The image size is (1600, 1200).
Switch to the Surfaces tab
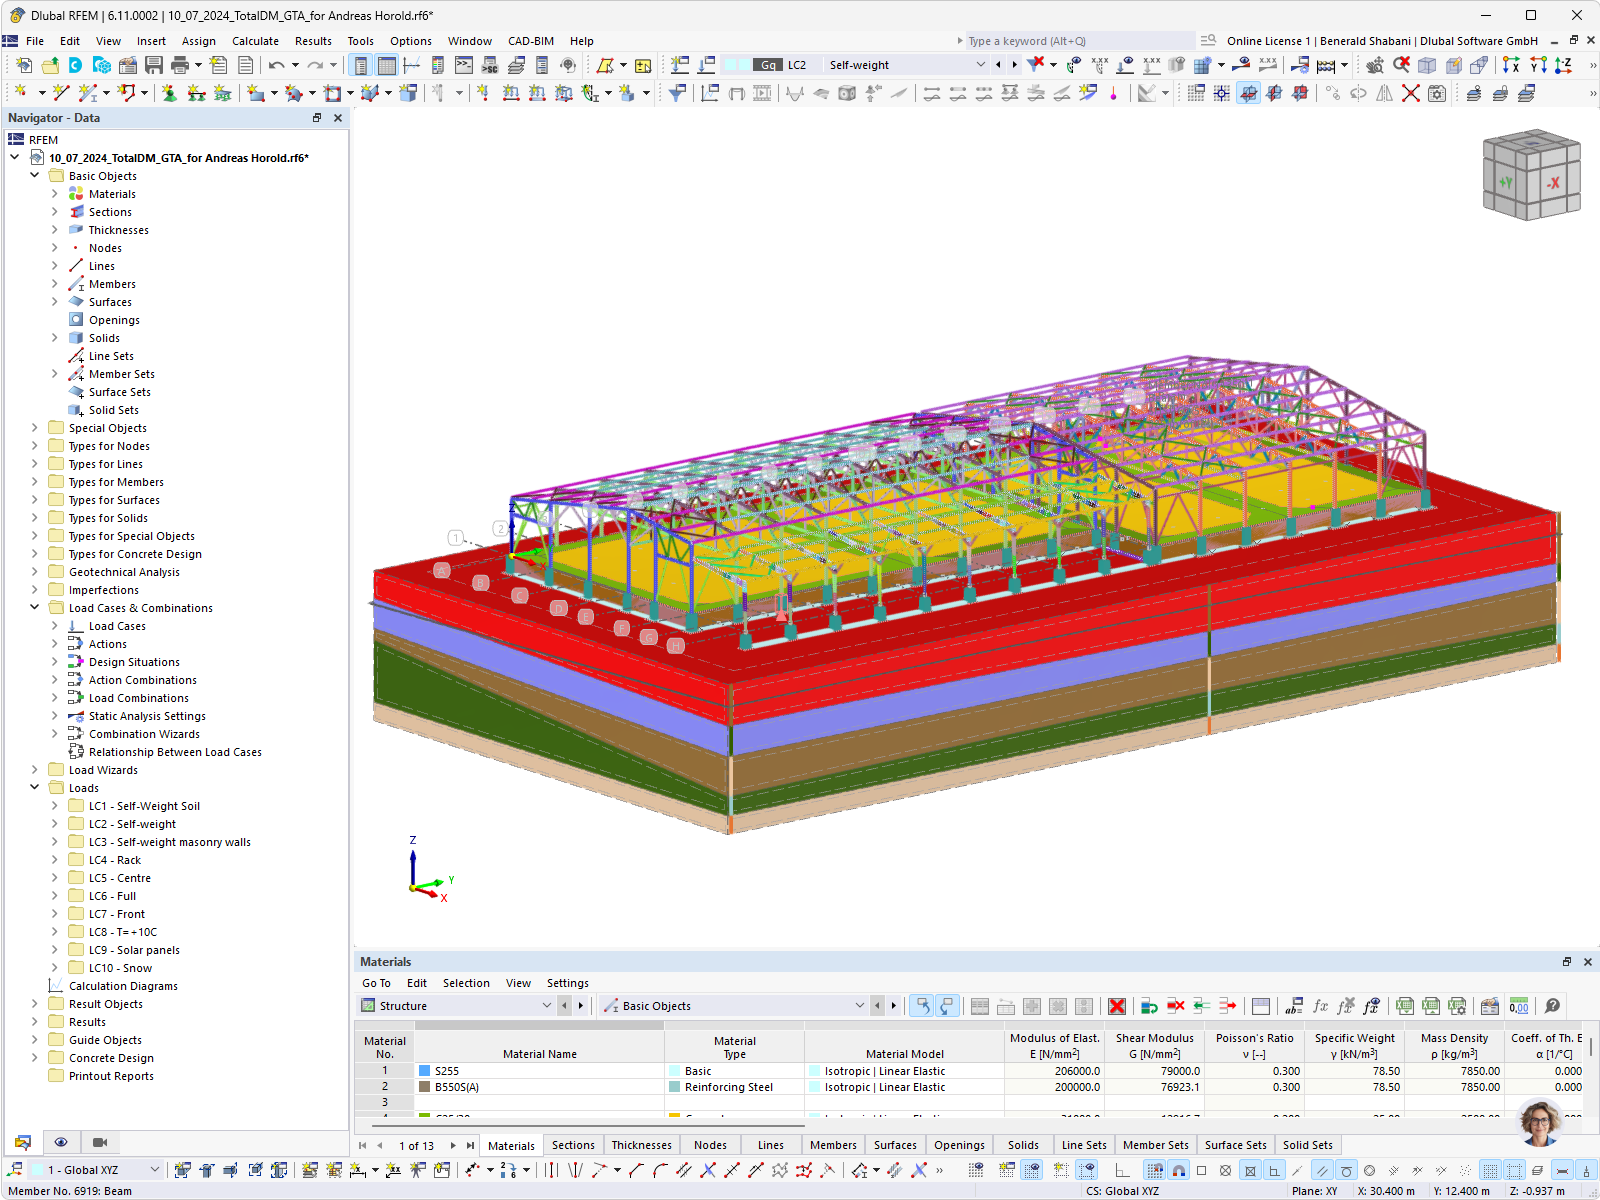pos(895,1145)
